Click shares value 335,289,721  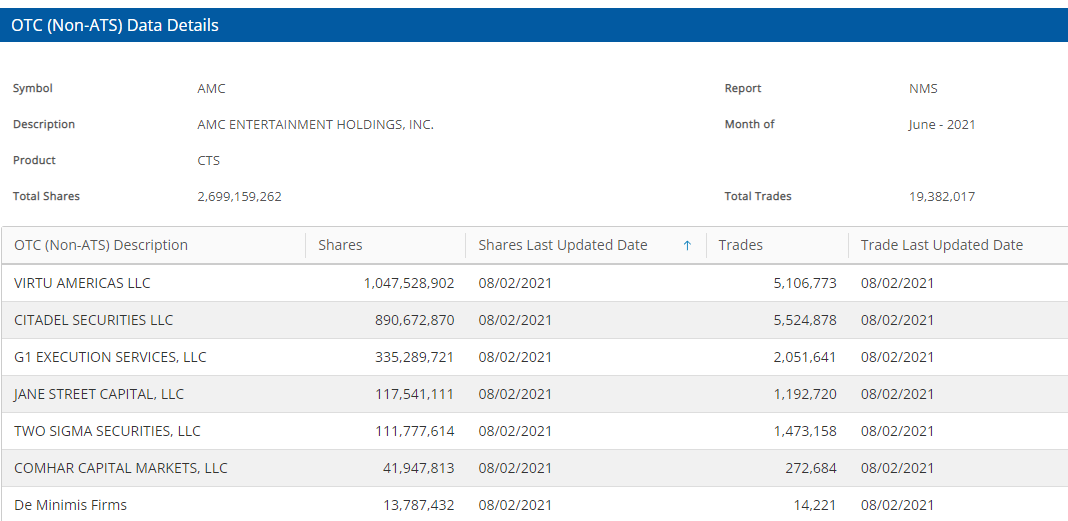(414, 357)
